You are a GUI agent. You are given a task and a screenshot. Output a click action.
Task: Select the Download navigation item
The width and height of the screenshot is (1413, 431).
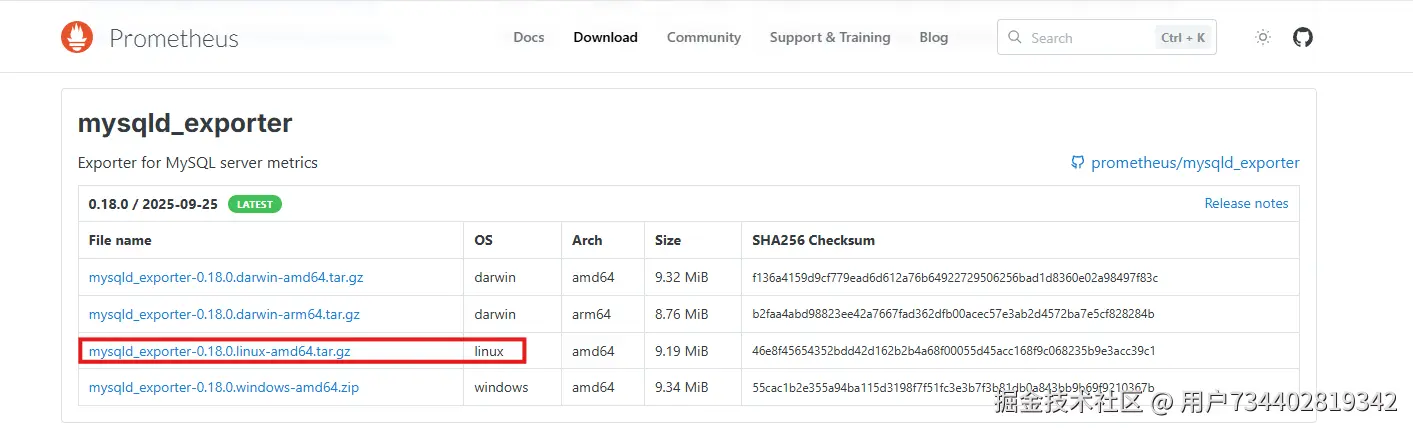605,38
